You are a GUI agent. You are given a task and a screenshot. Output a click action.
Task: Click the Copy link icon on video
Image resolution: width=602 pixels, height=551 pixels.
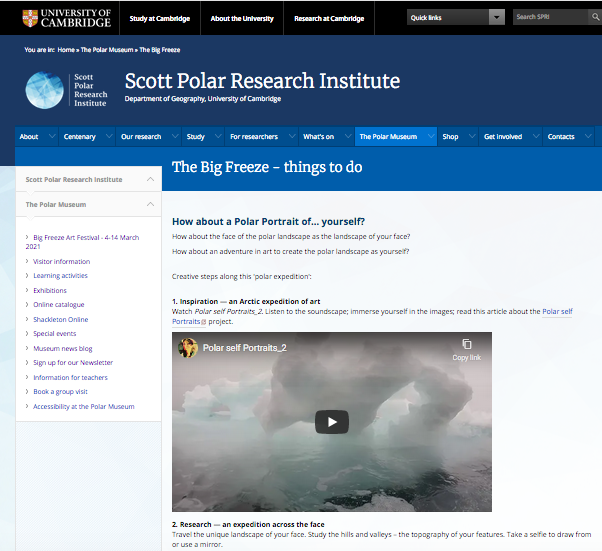click(466, 344)
